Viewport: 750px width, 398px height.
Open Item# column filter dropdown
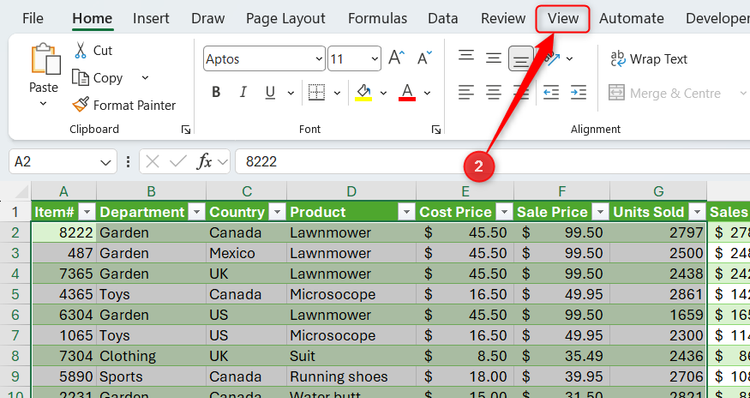[x=87, y=212]
